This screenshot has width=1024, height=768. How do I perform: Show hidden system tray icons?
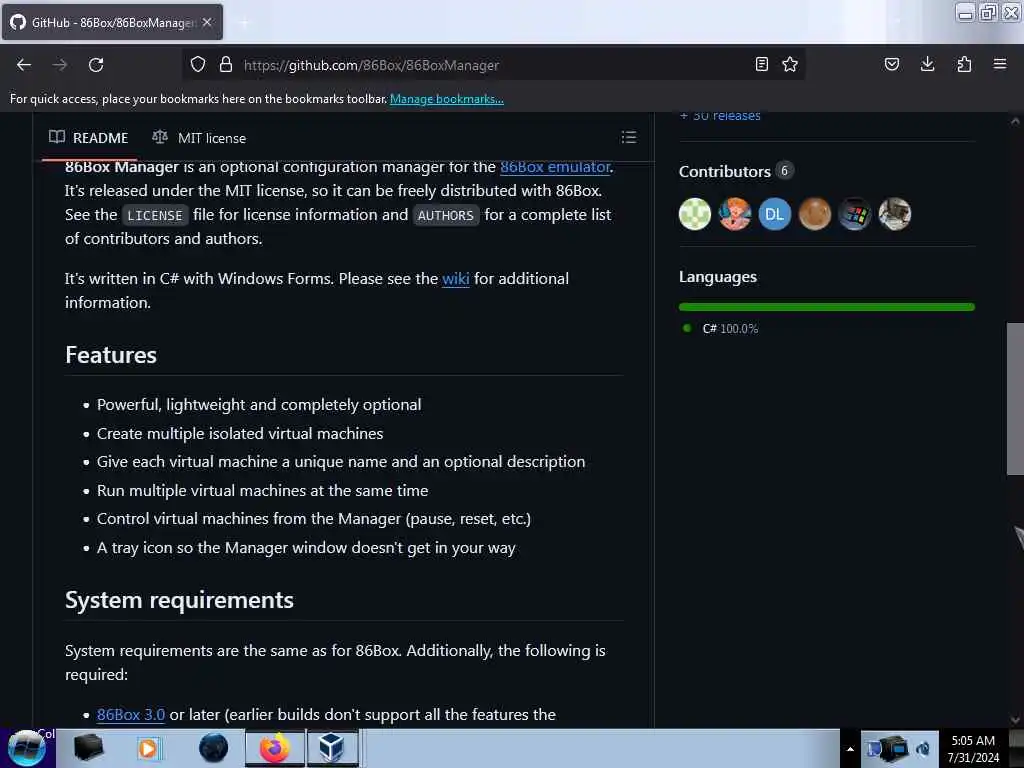pyautogui.click(x=850, y=749)
